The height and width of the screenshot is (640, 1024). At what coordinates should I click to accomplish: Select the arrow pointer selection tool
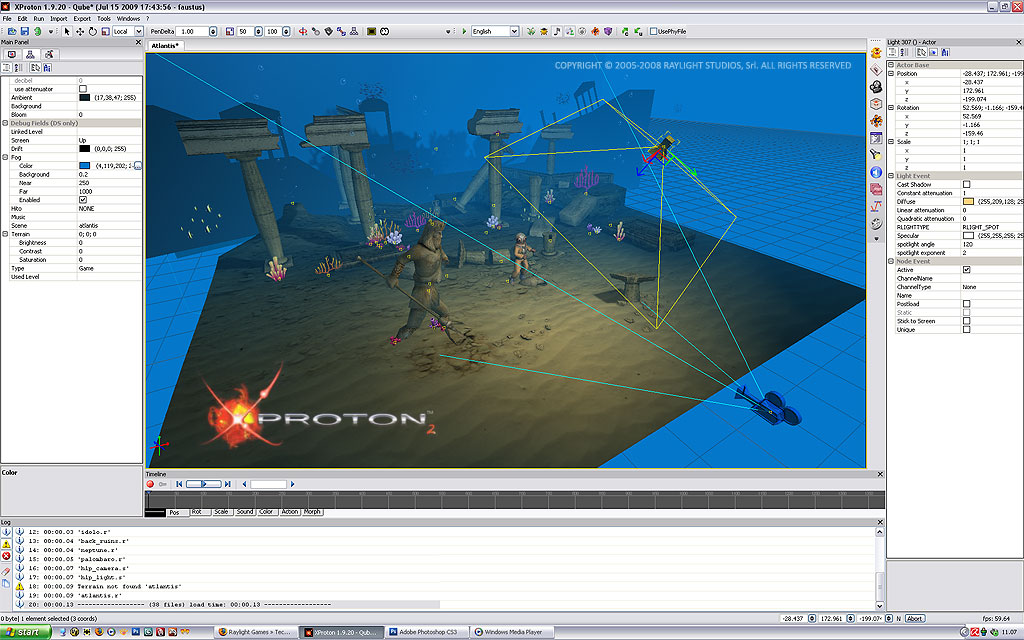click(x=67, y=31)
